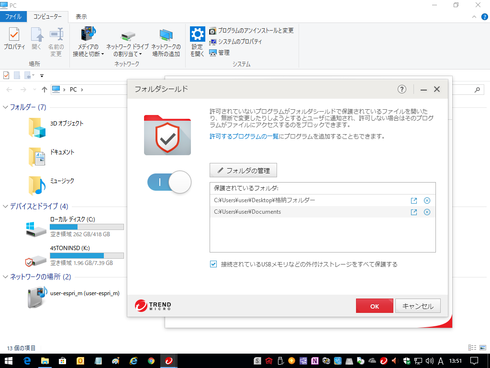Click the volume speaker tray icon
Image resolution: width=490 pixels, height=368 pixels.
click(430, 361)
